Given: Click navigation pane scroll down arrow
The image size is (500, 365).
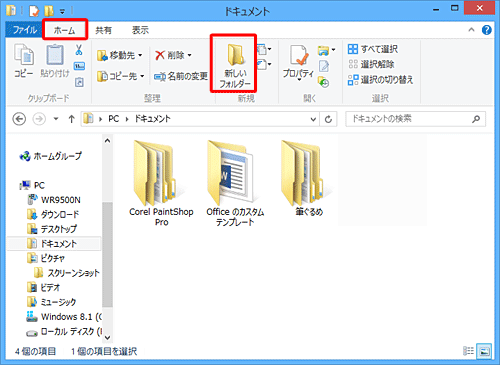Looking at the screenshot, I should (107, 337).
